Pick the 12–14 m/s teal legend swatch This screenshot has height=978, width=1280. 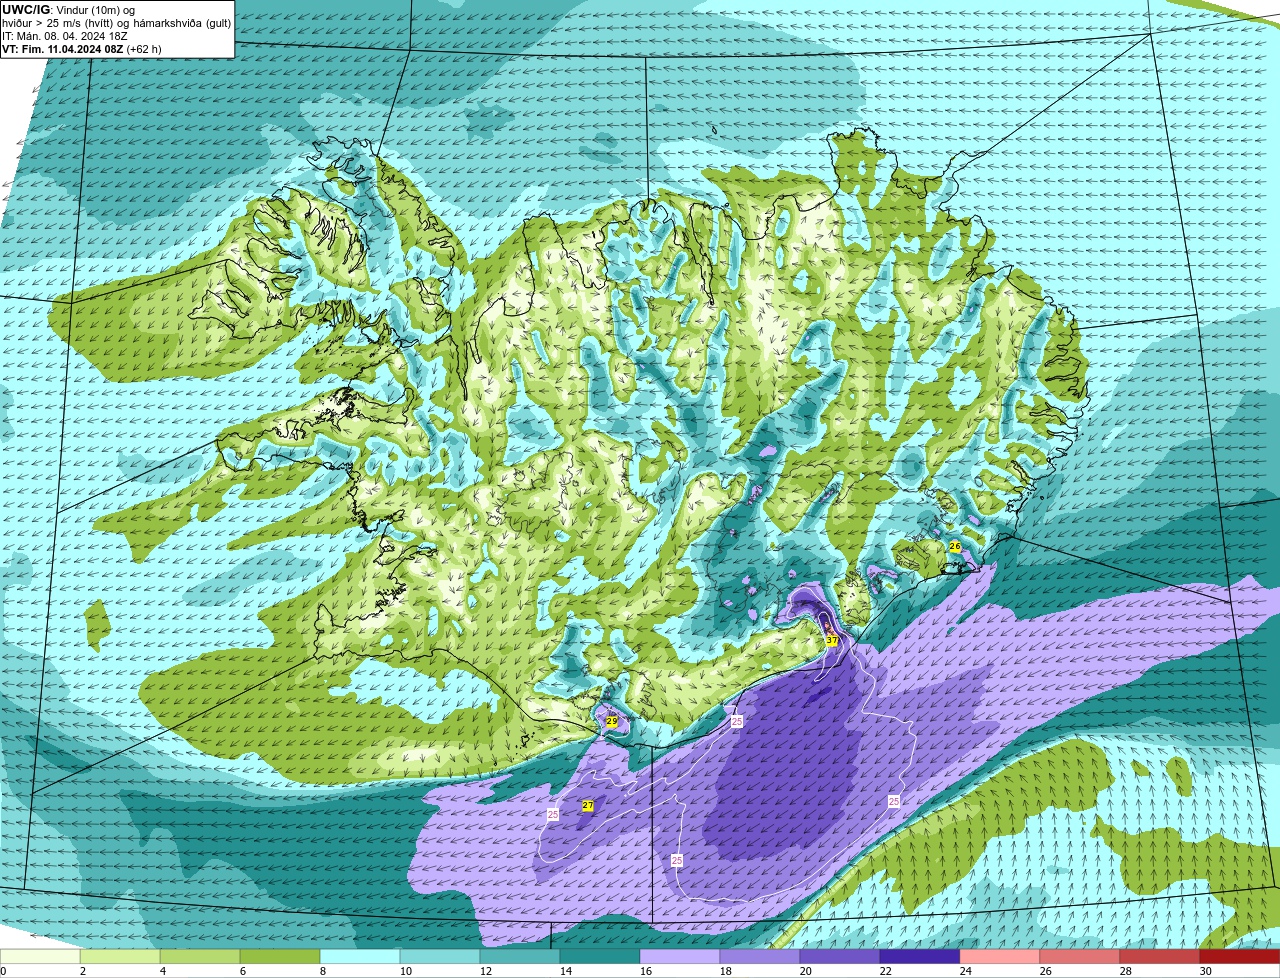coord(520,957)
